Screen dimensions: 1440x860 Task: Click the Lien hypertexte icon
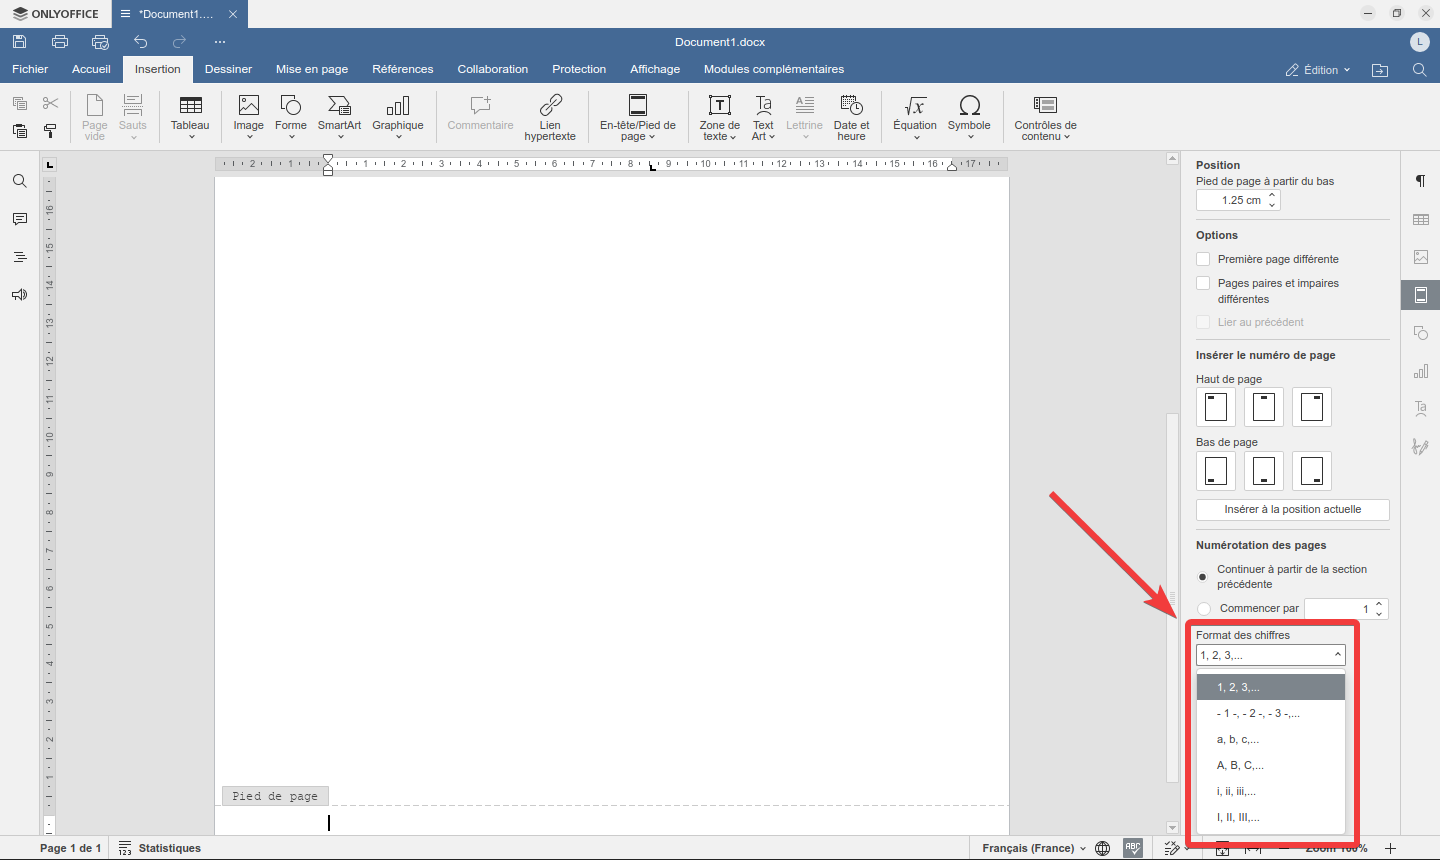[x=550, y=116]
